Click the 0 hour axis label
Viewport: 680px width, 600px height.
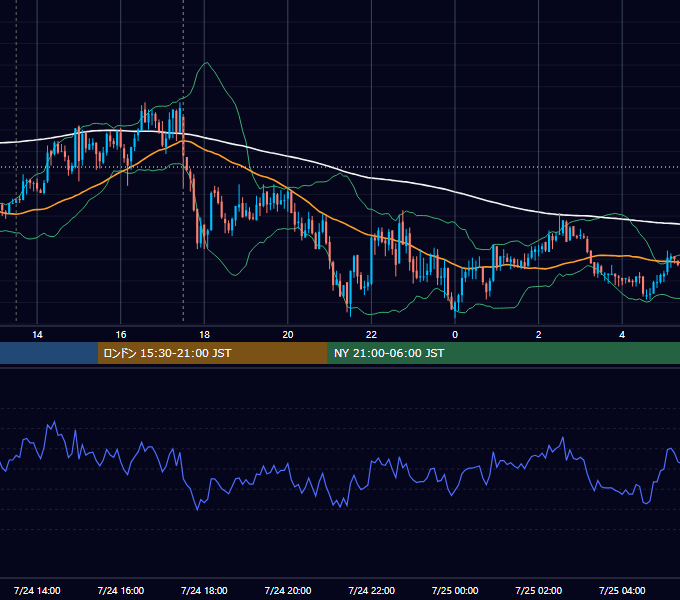(x=455, y=335)
